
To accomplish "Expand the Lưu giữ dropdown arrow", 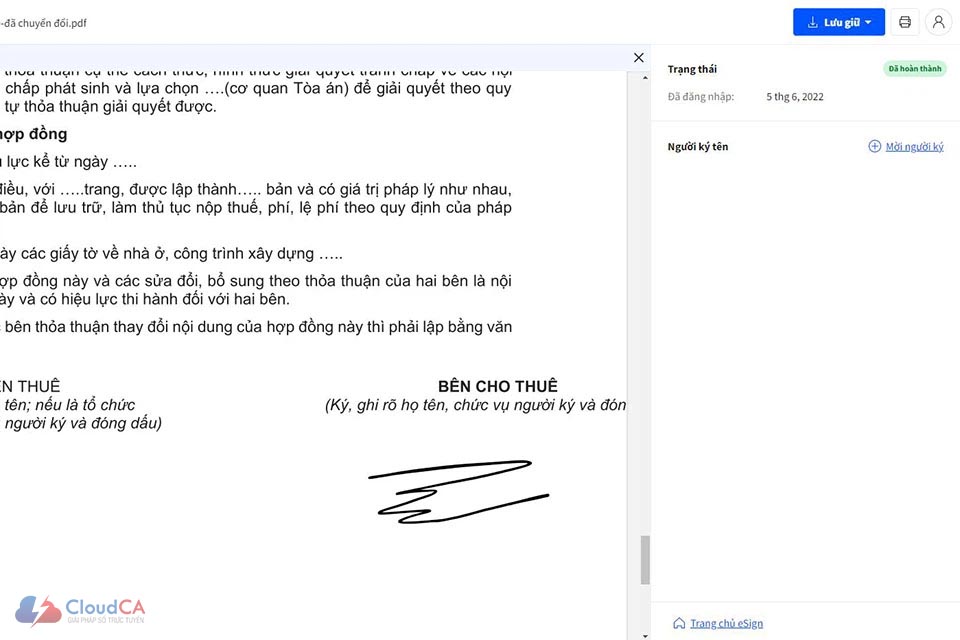I will click(868, 22).
